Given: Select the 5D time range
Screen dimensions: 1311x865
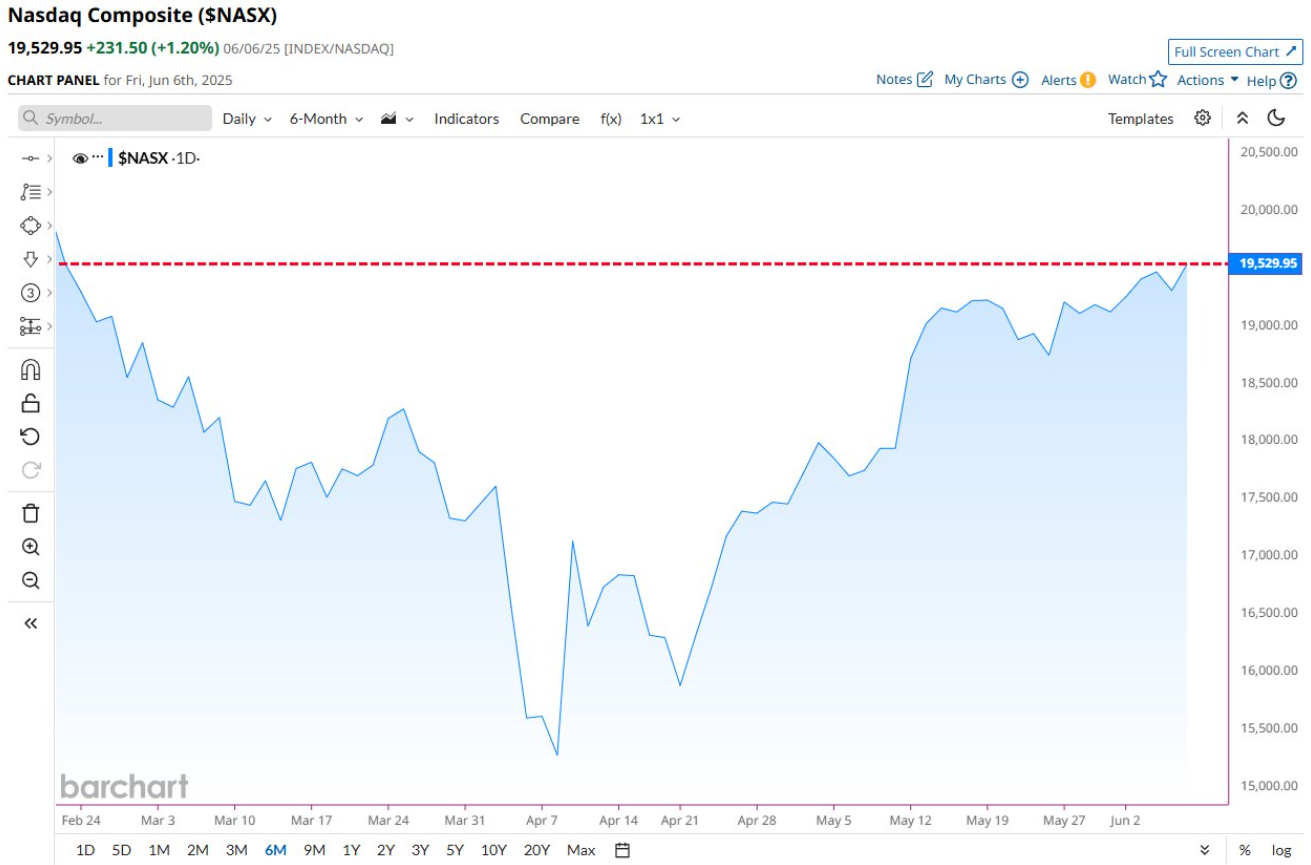Looking at the screenshot, I should click(121, 850).
